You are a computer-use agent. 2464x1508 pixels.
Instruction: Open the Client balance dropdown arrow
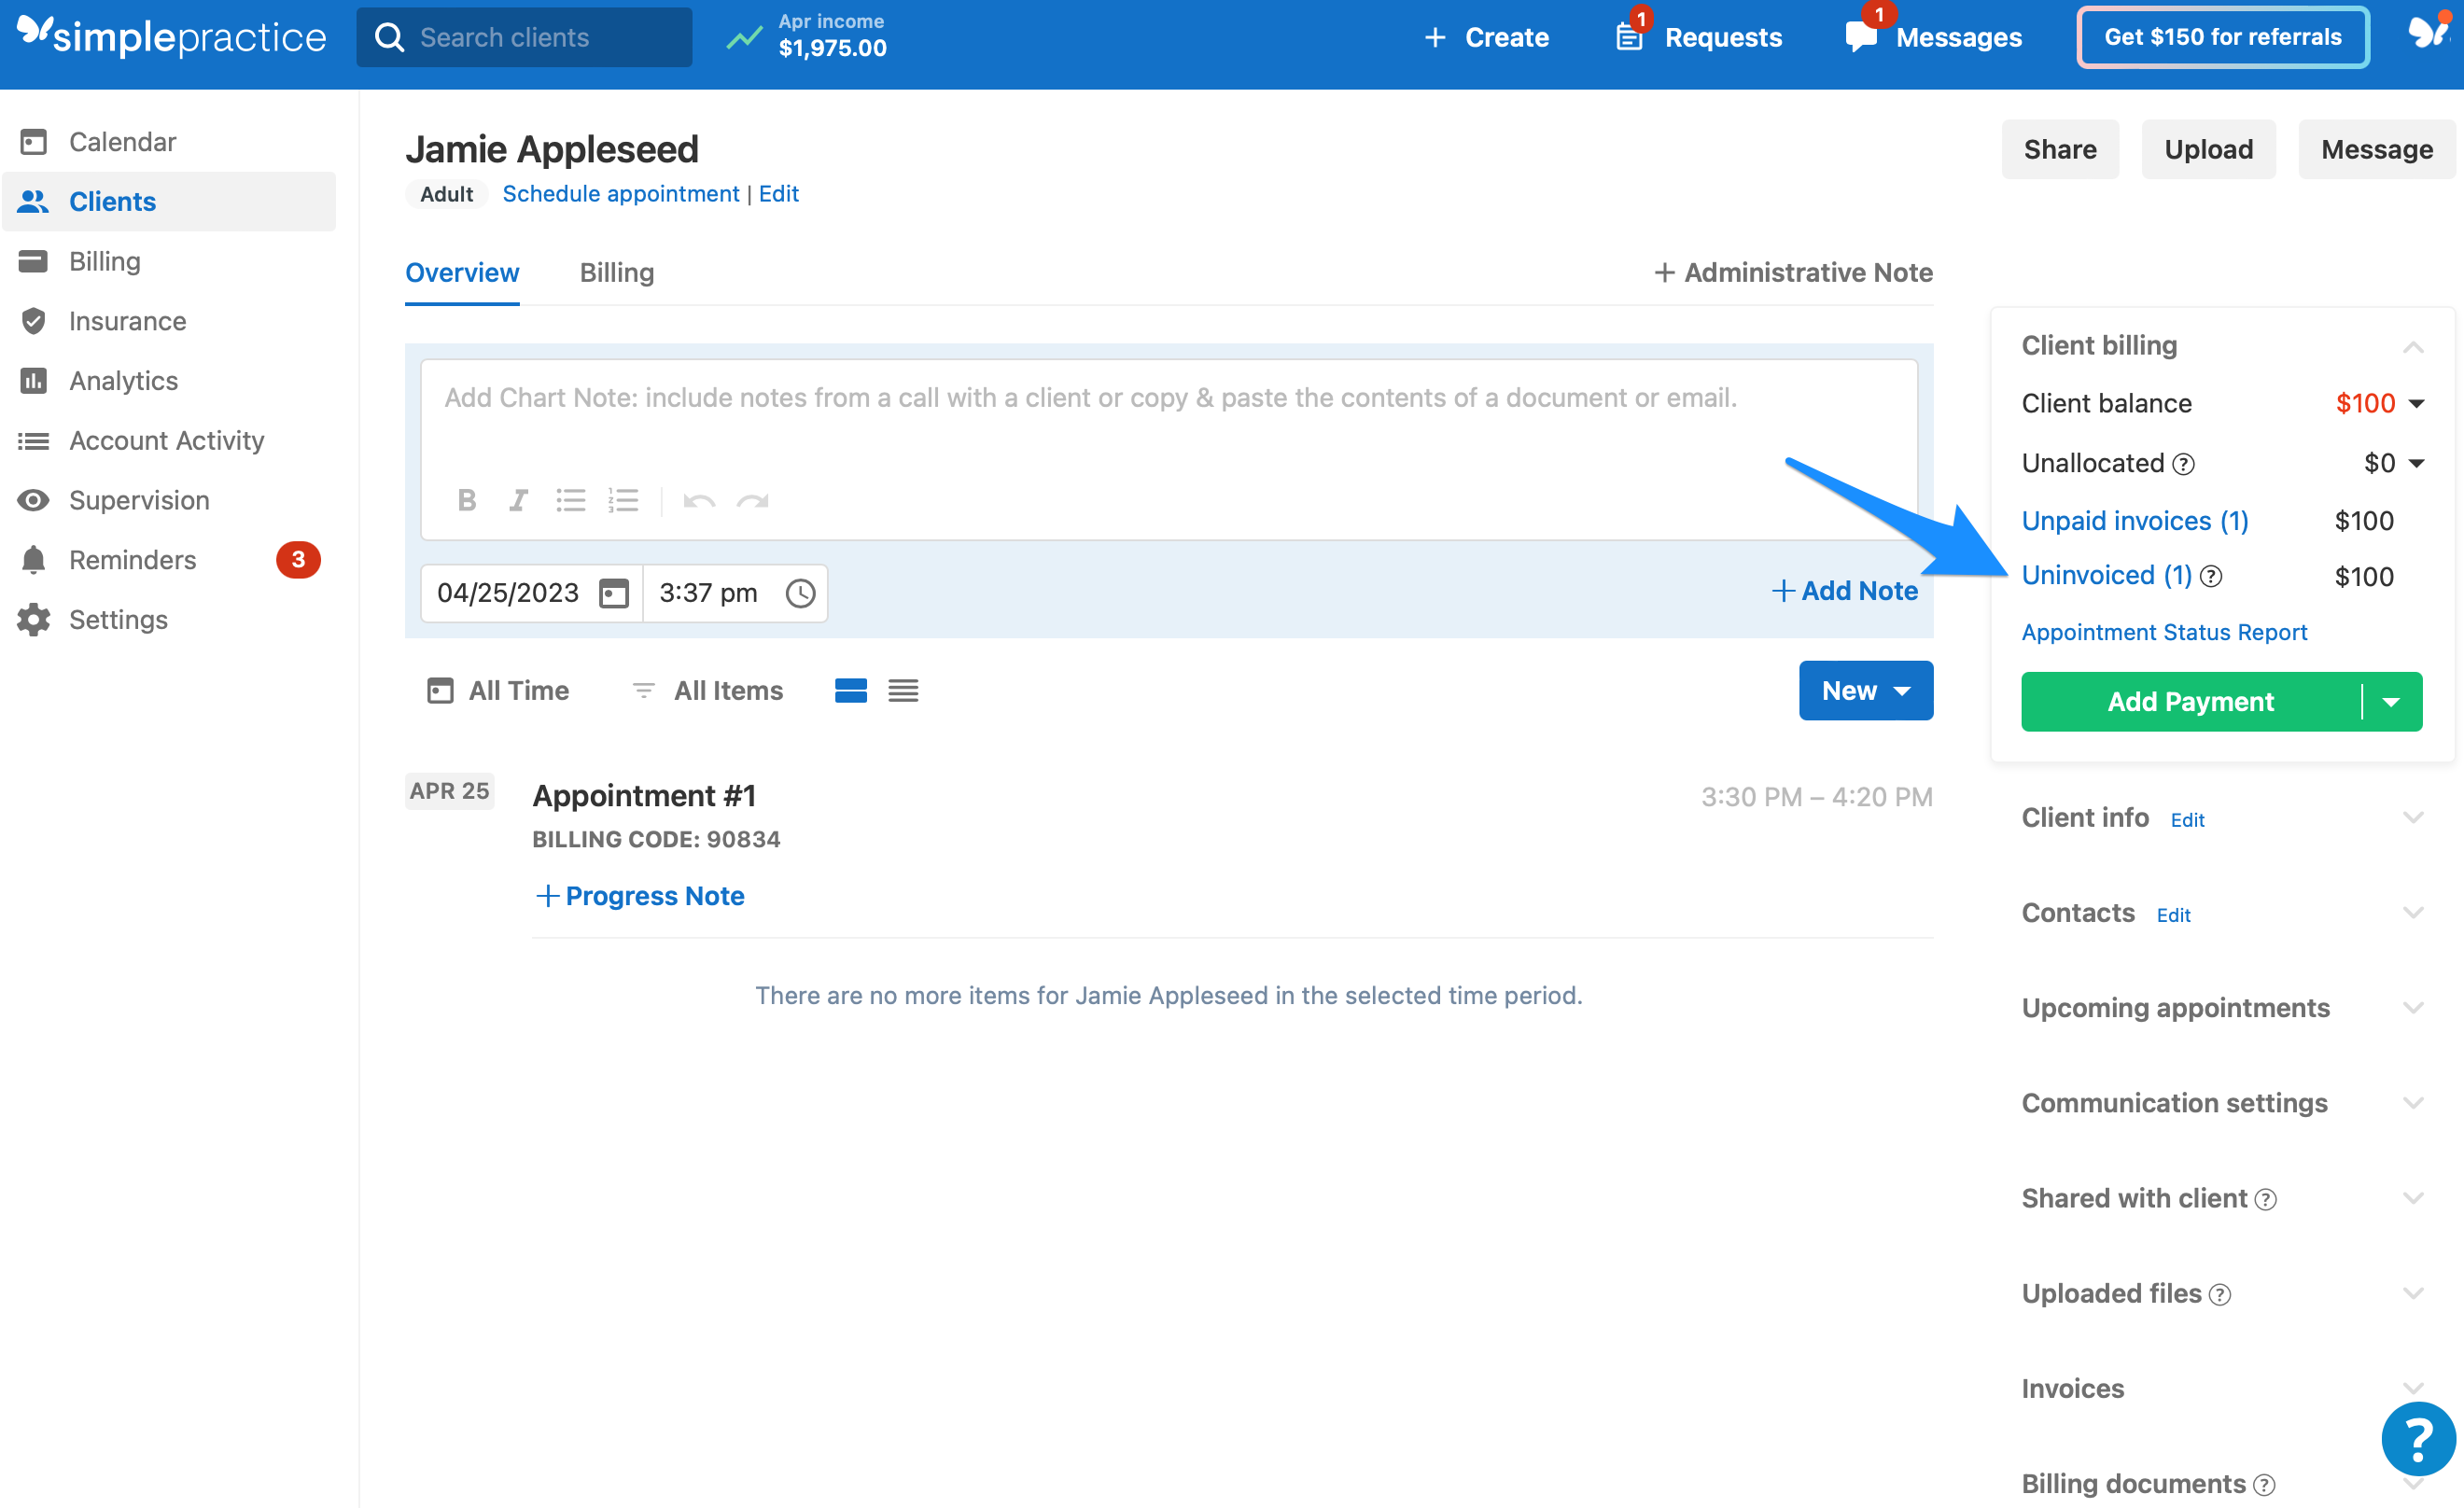click(x=2417, y=404)
